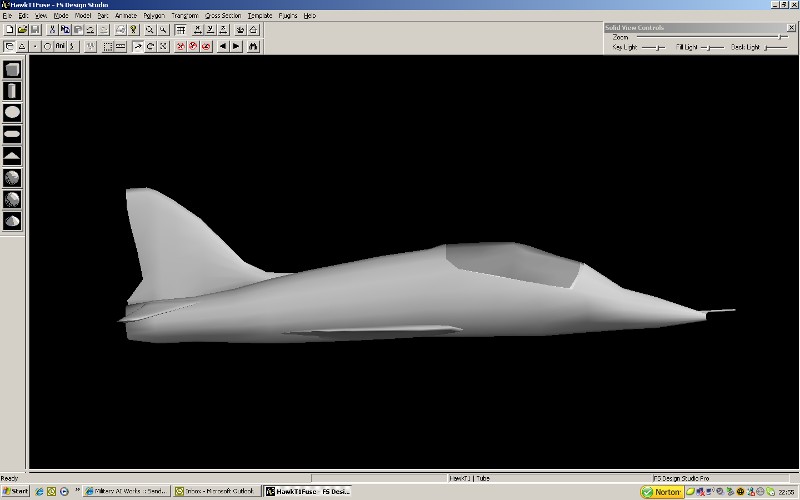Open the Animate menu
Image resolution: width=800 pixels, height=500 pixels.
pyautogui.click(x=126, y=16)
